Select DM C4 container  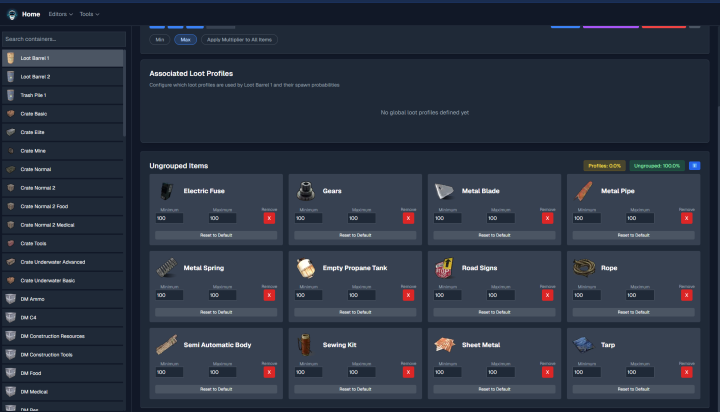tap(62, 317)
